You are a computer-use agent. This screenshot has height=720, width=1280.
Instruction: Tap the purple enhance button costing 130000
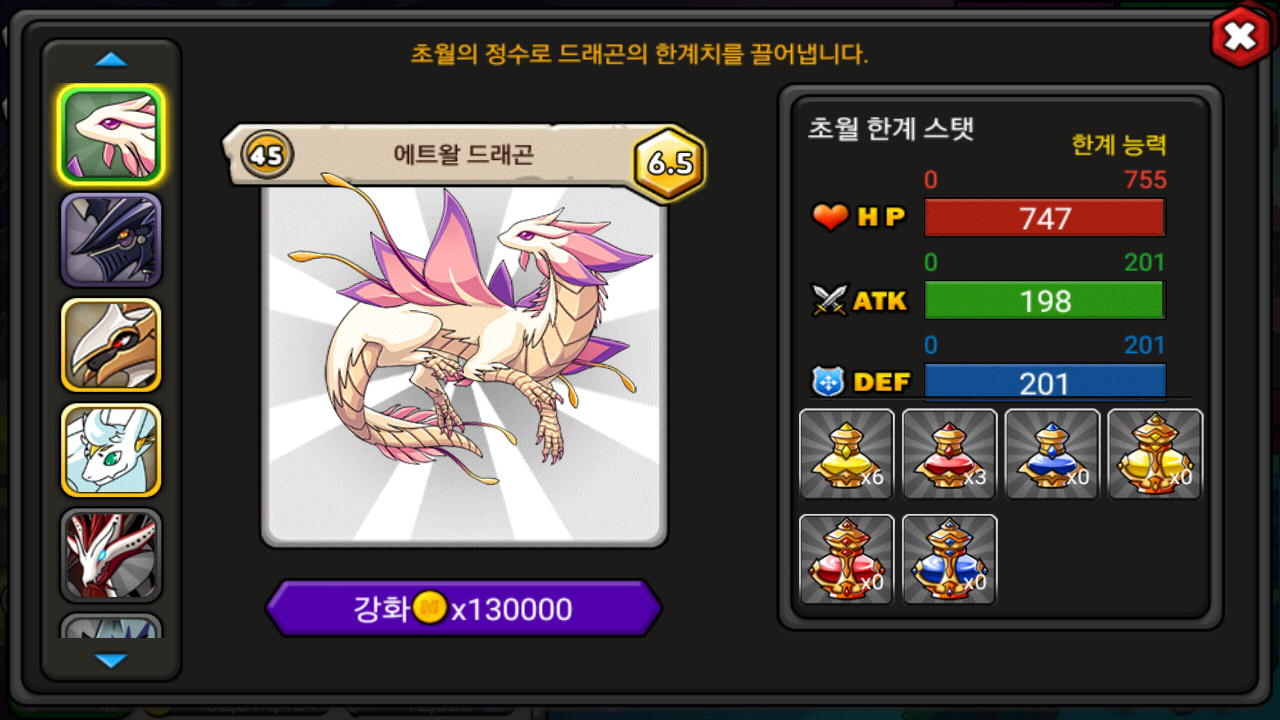coord(464,608)
